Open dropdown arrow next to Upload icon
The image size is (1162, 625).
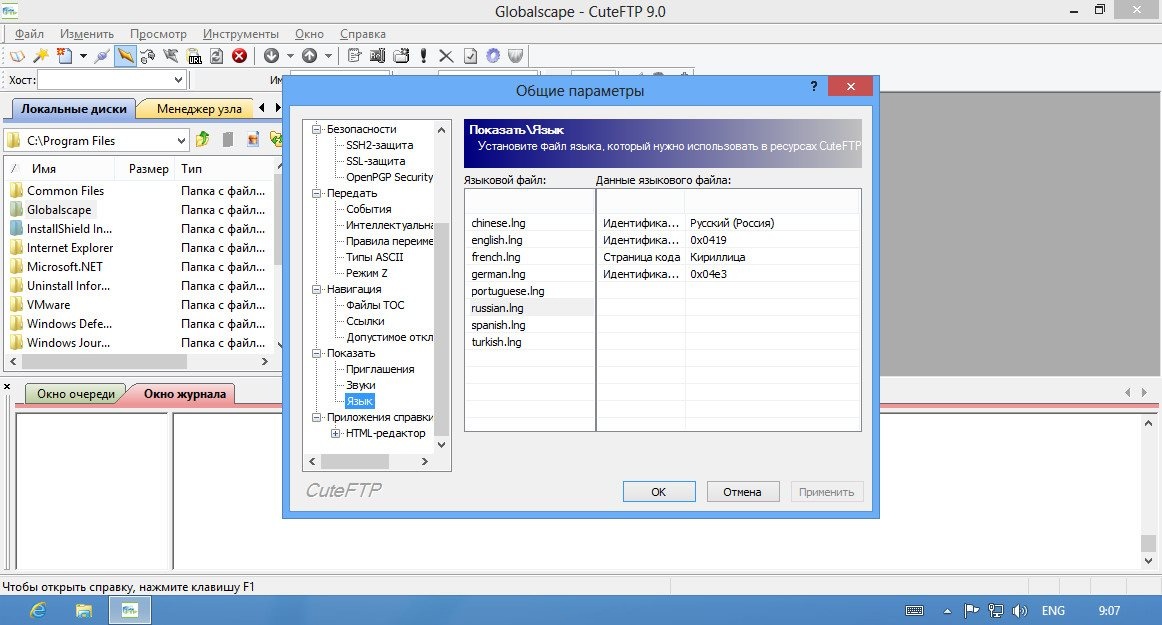(x=328, y=56)
